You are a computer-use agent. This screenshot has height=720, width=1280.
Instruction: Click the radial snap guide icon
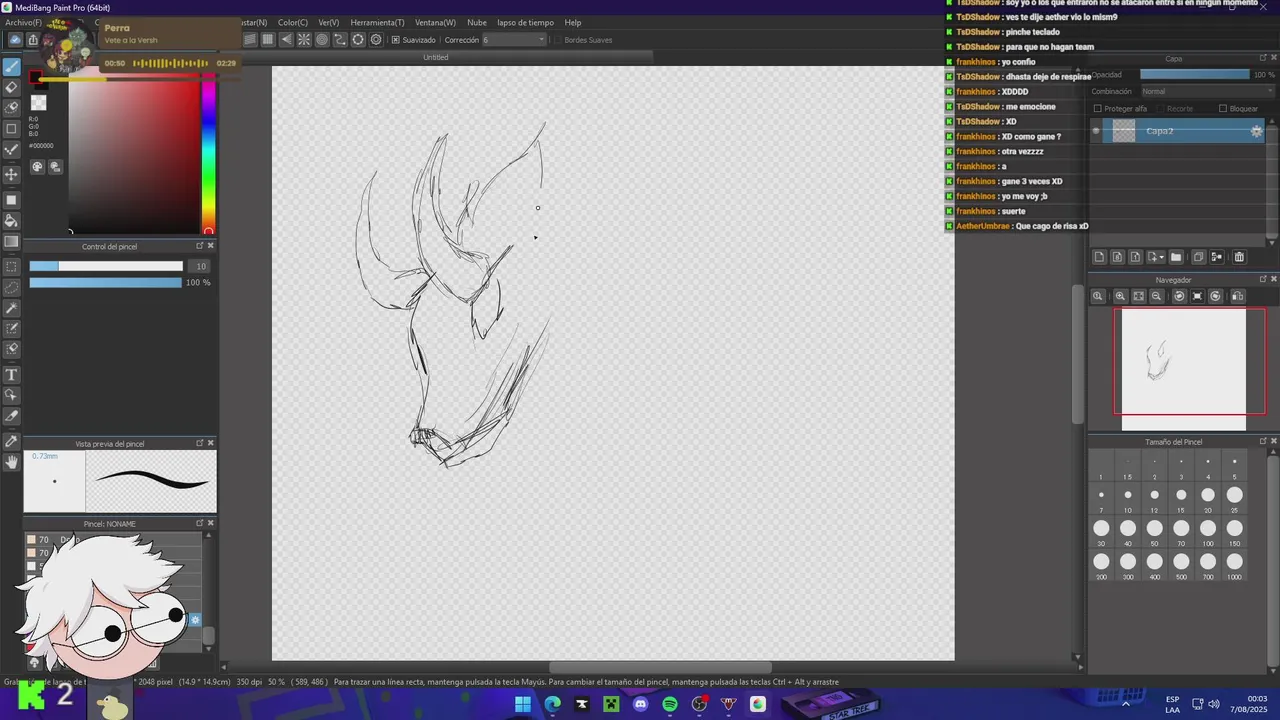point(304,40)
